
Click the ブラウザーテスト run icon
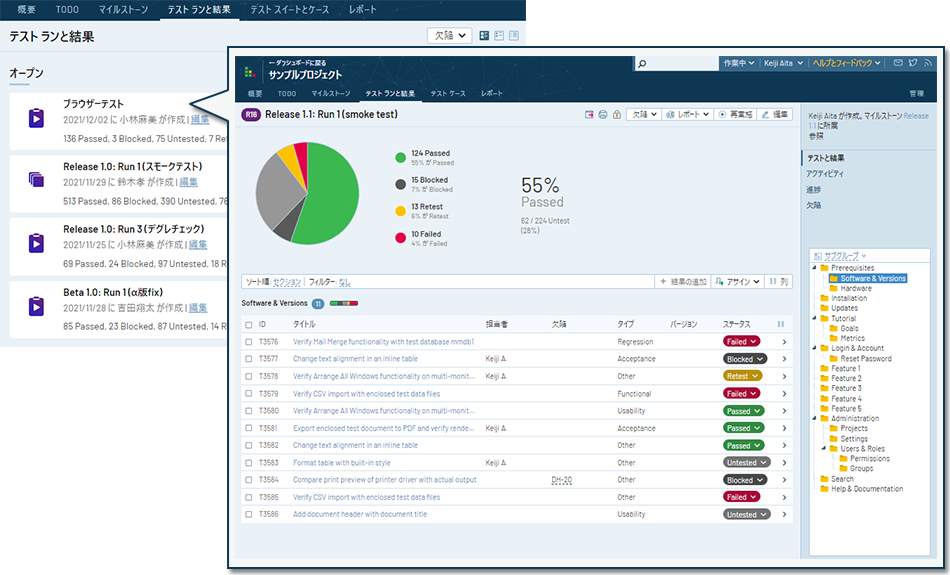click(x=36, y=118)
